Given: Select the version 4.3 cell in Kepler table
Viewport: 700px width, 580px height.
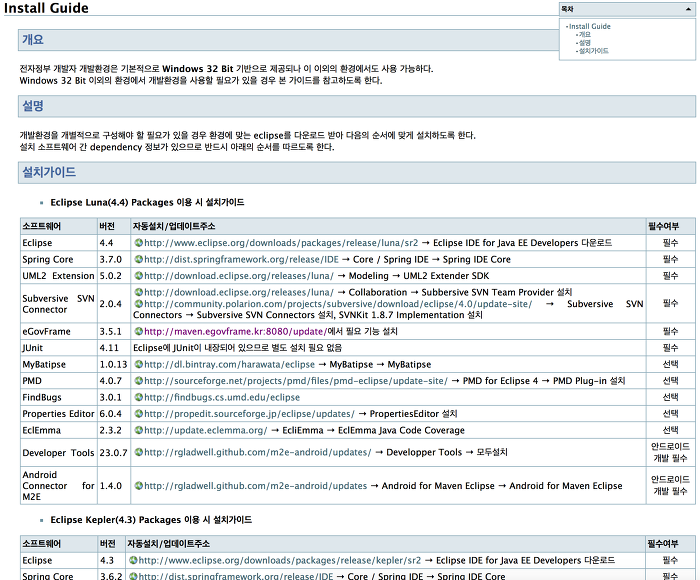Looking at the screenshot, I should click(111, 560).
